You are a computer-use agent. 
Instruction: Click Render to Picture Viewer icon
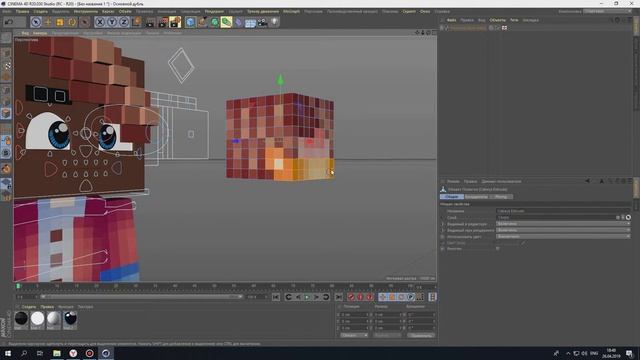tap(163, 22)
